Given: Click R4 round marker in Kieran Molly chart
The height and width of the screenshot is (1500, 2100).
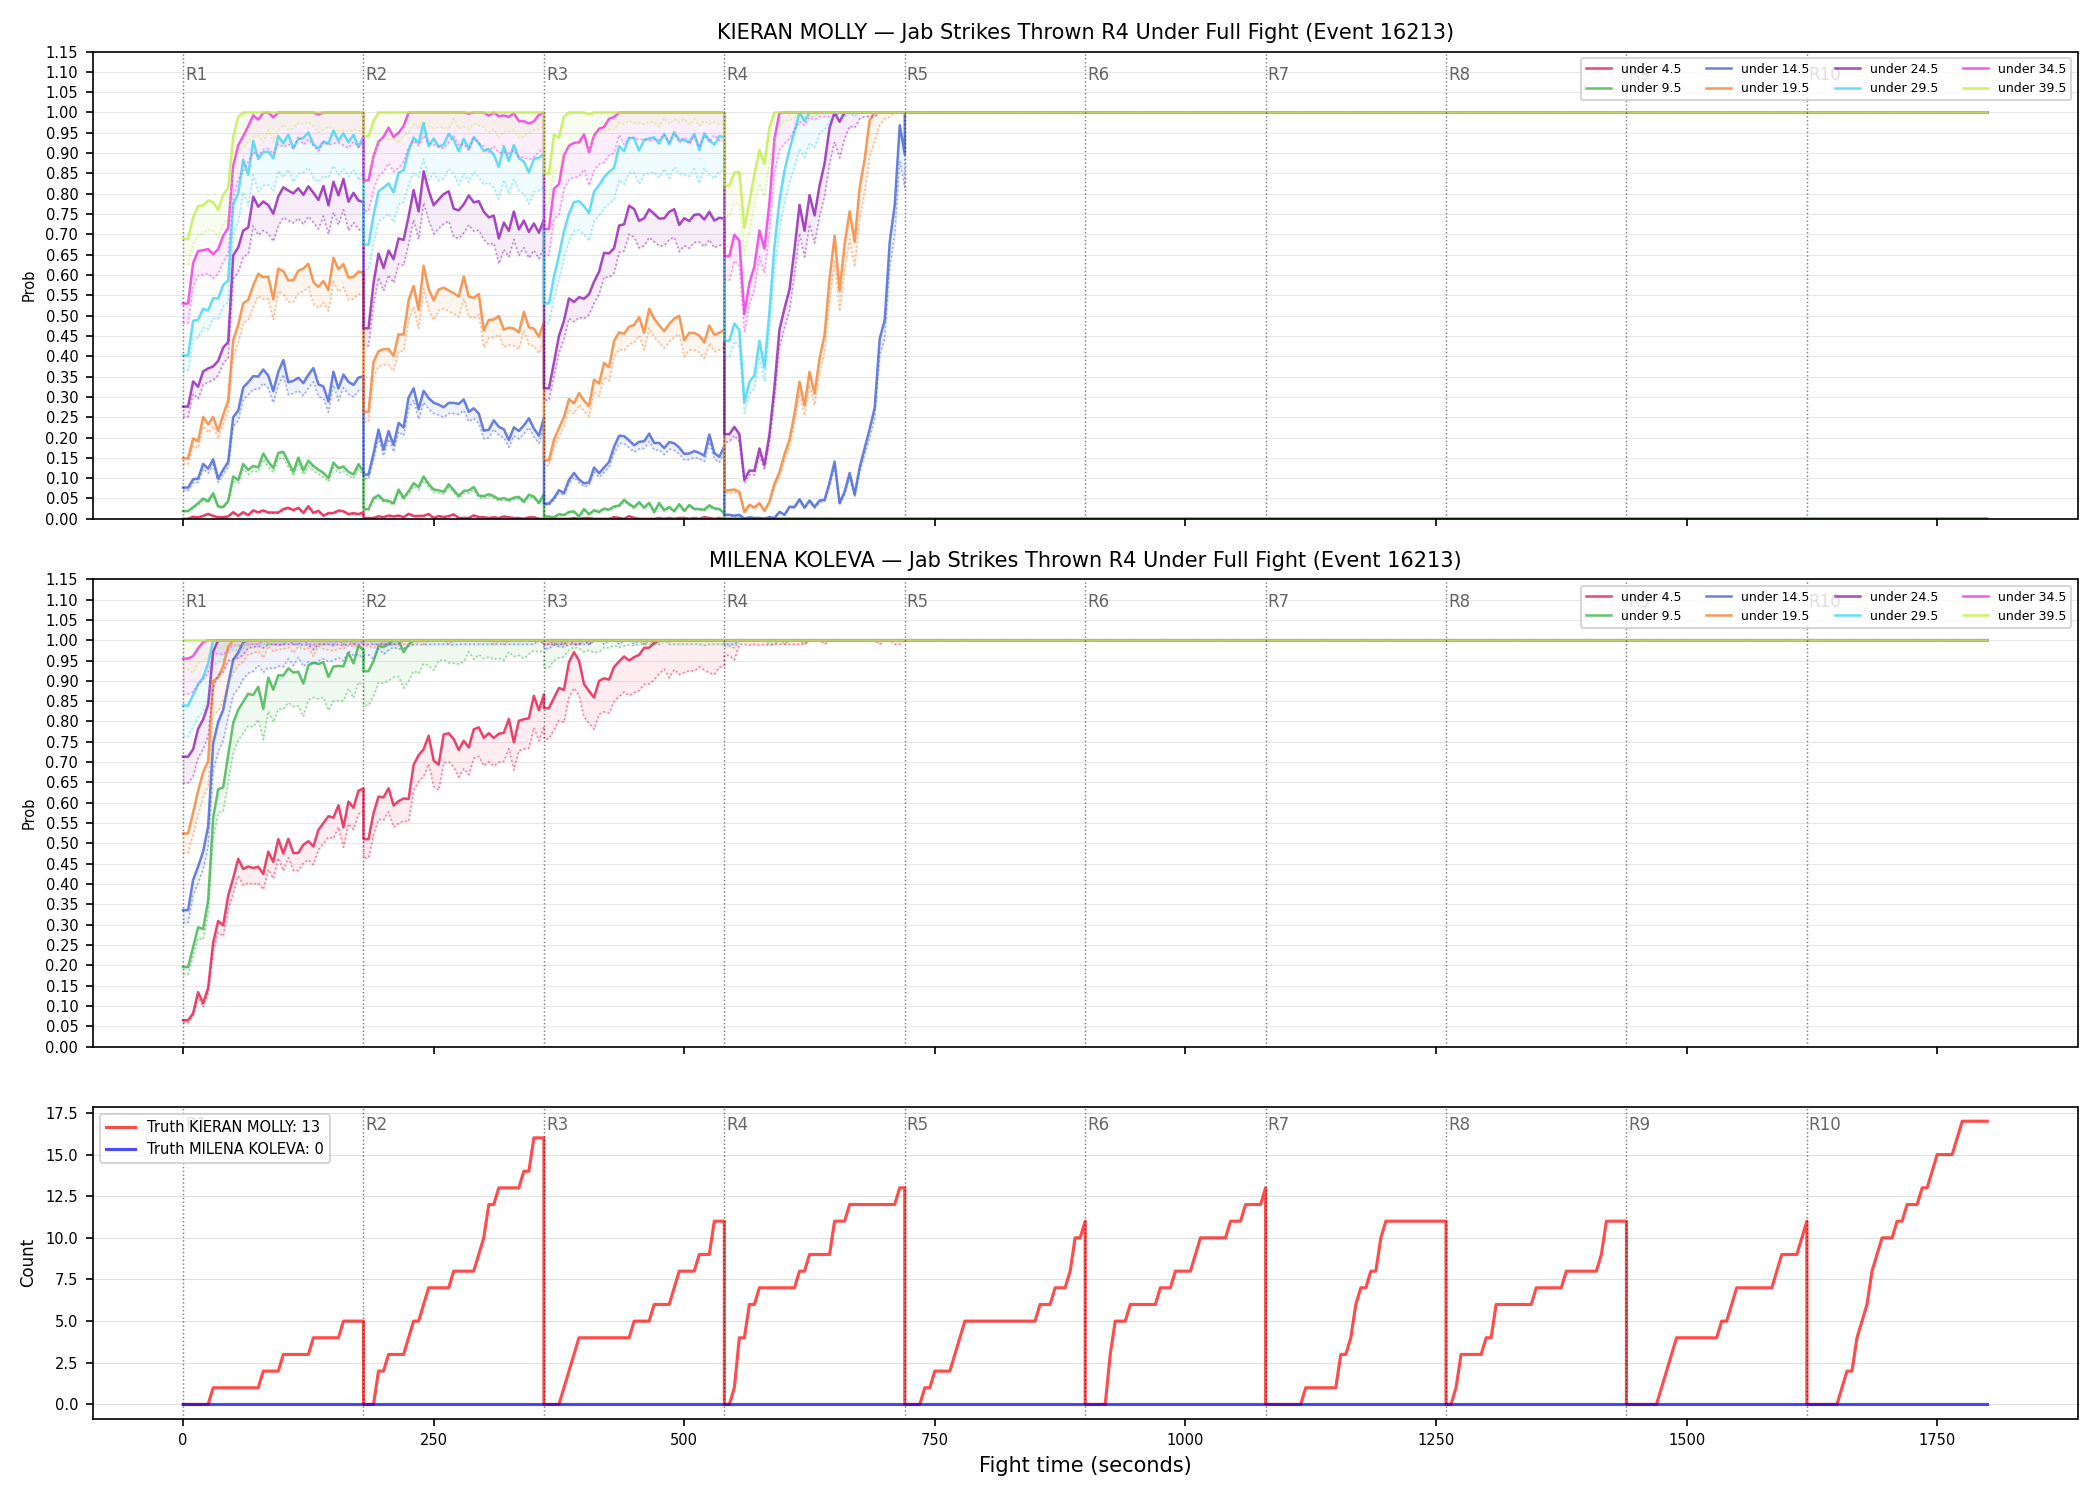Looking at the screenshot, I should (x=737, y=74).
